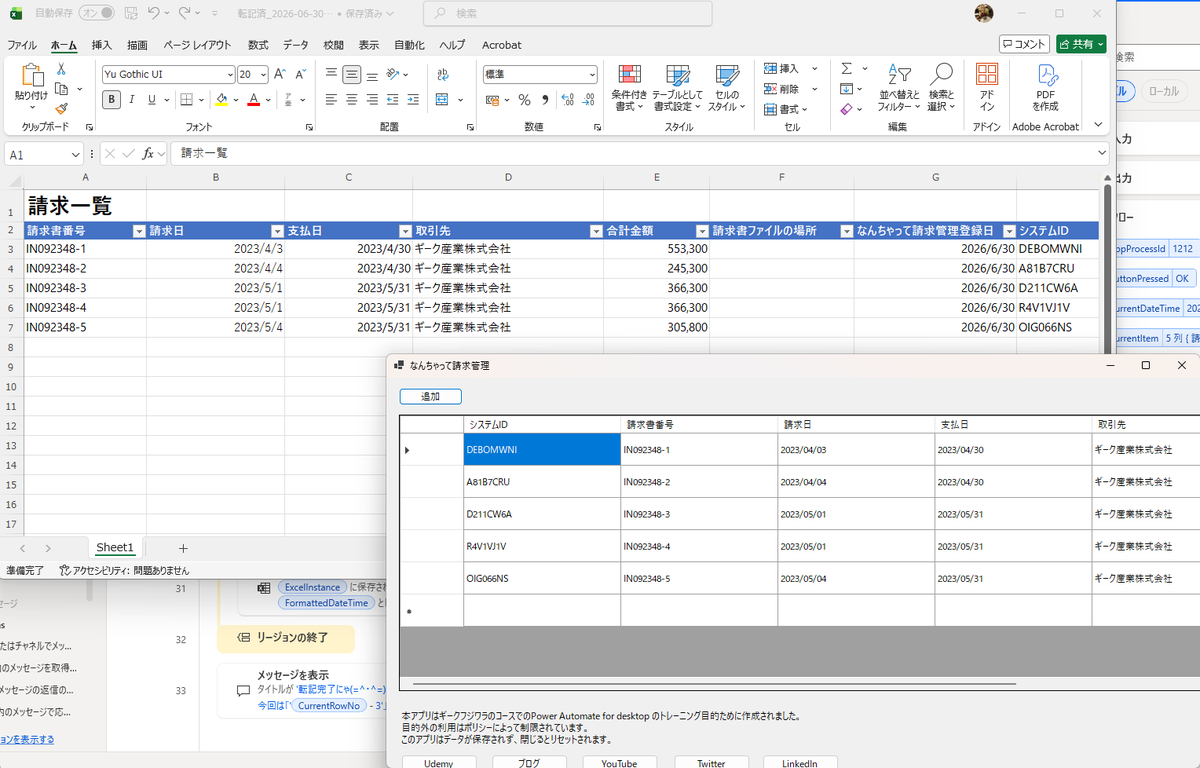Click the YouTube button
Viewport: 1200px width, 768px height.
tap(619, 763)
